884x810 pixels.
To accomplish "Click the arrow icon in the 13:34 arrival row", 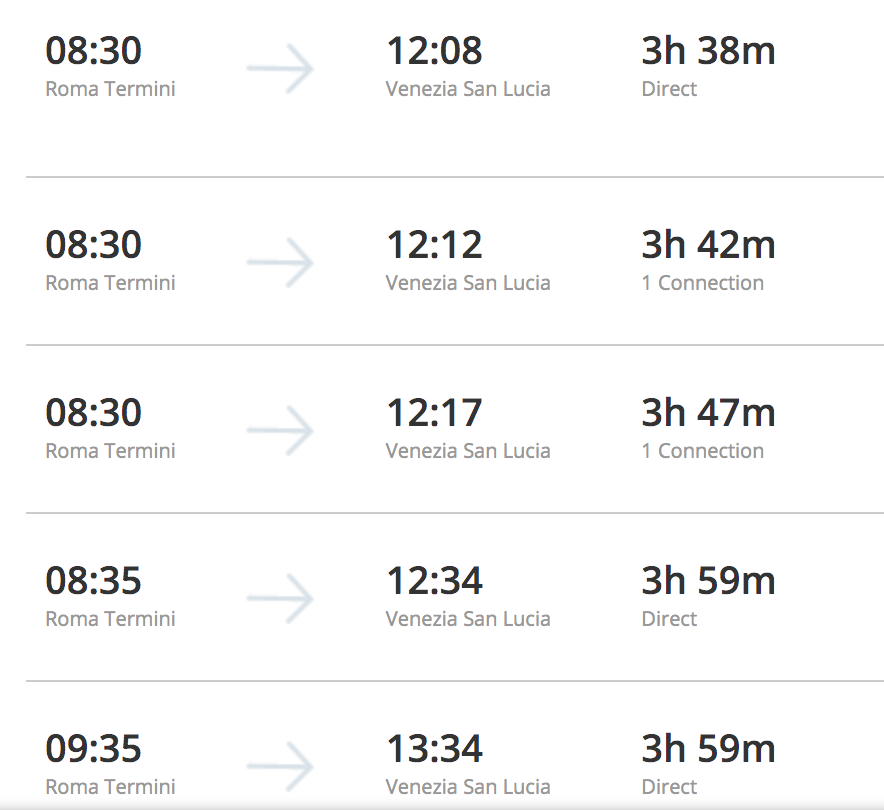I will pyautogui.click(x=280, y=767).
